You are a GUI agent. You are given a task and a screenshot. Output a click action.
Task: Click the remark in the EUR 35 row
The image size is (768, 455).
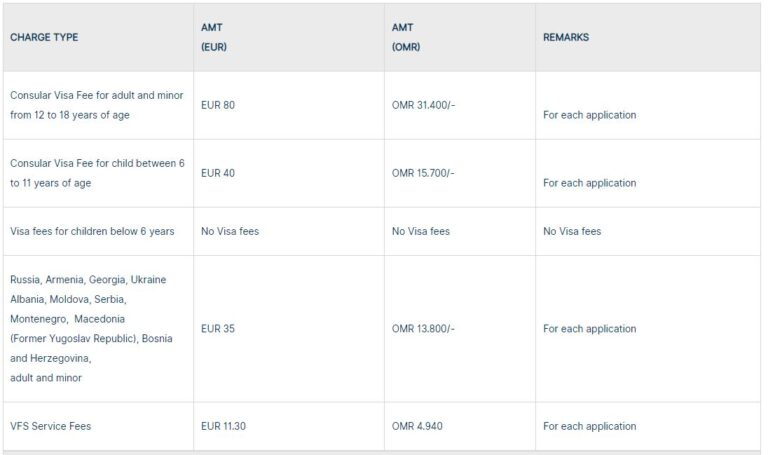(x=589, y=329)
